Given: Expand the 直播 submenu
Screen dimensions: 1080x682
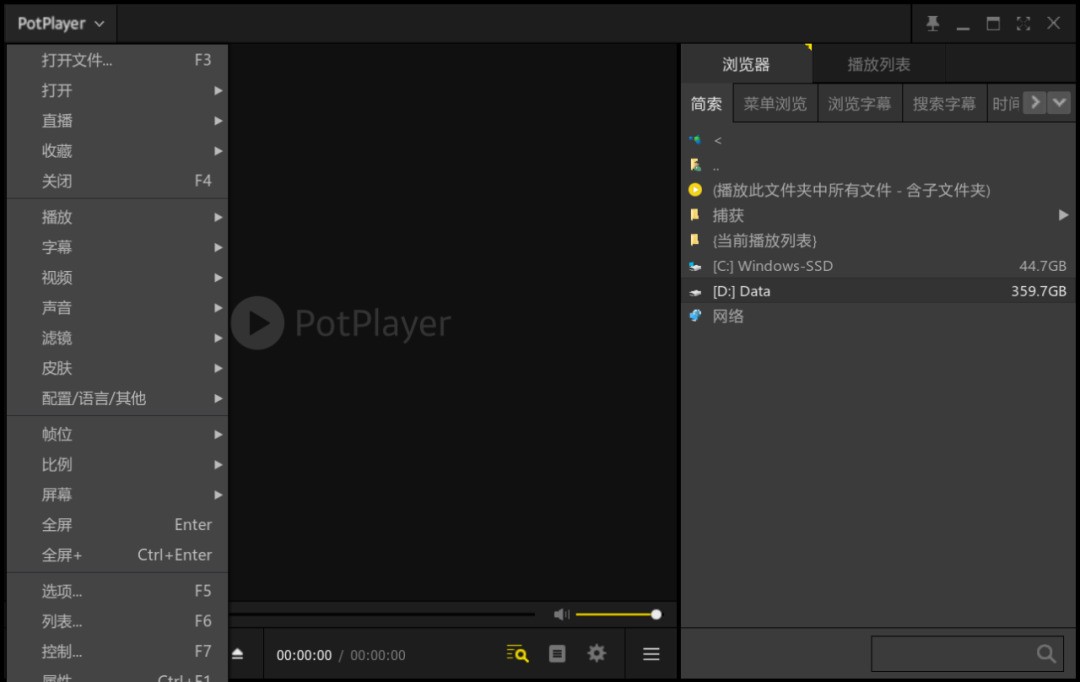Looking at the screenshot, I should 118,121.
